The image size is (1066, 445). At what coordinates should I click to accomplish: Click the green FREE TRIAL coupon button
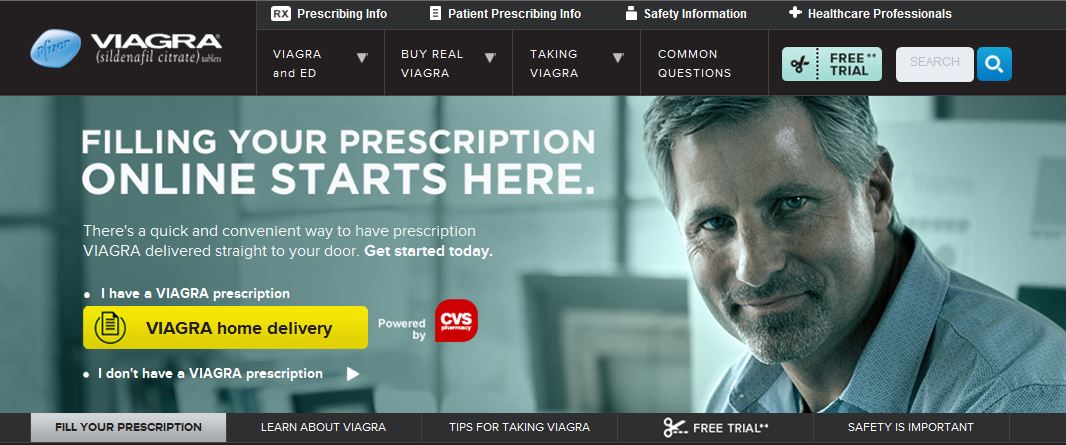click(831, 65)
